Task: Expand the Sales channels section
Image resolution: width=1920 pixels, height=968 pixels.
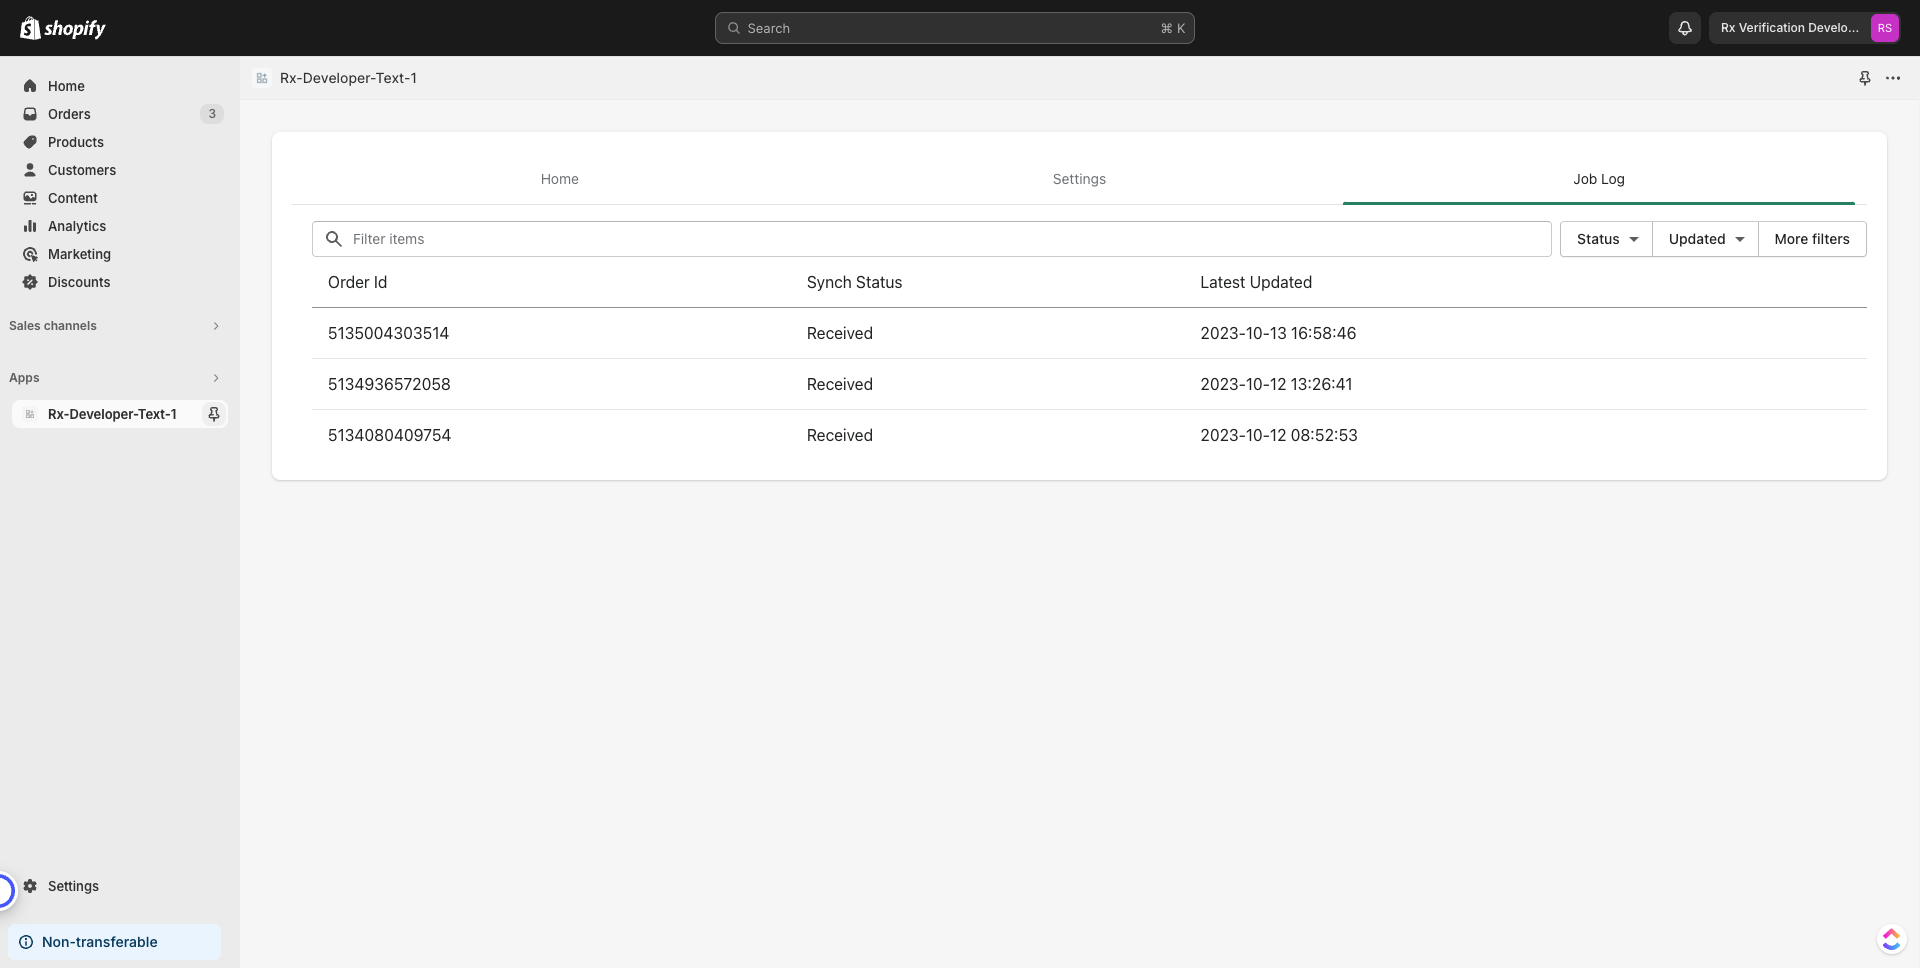Action: [x=216, y=326]
